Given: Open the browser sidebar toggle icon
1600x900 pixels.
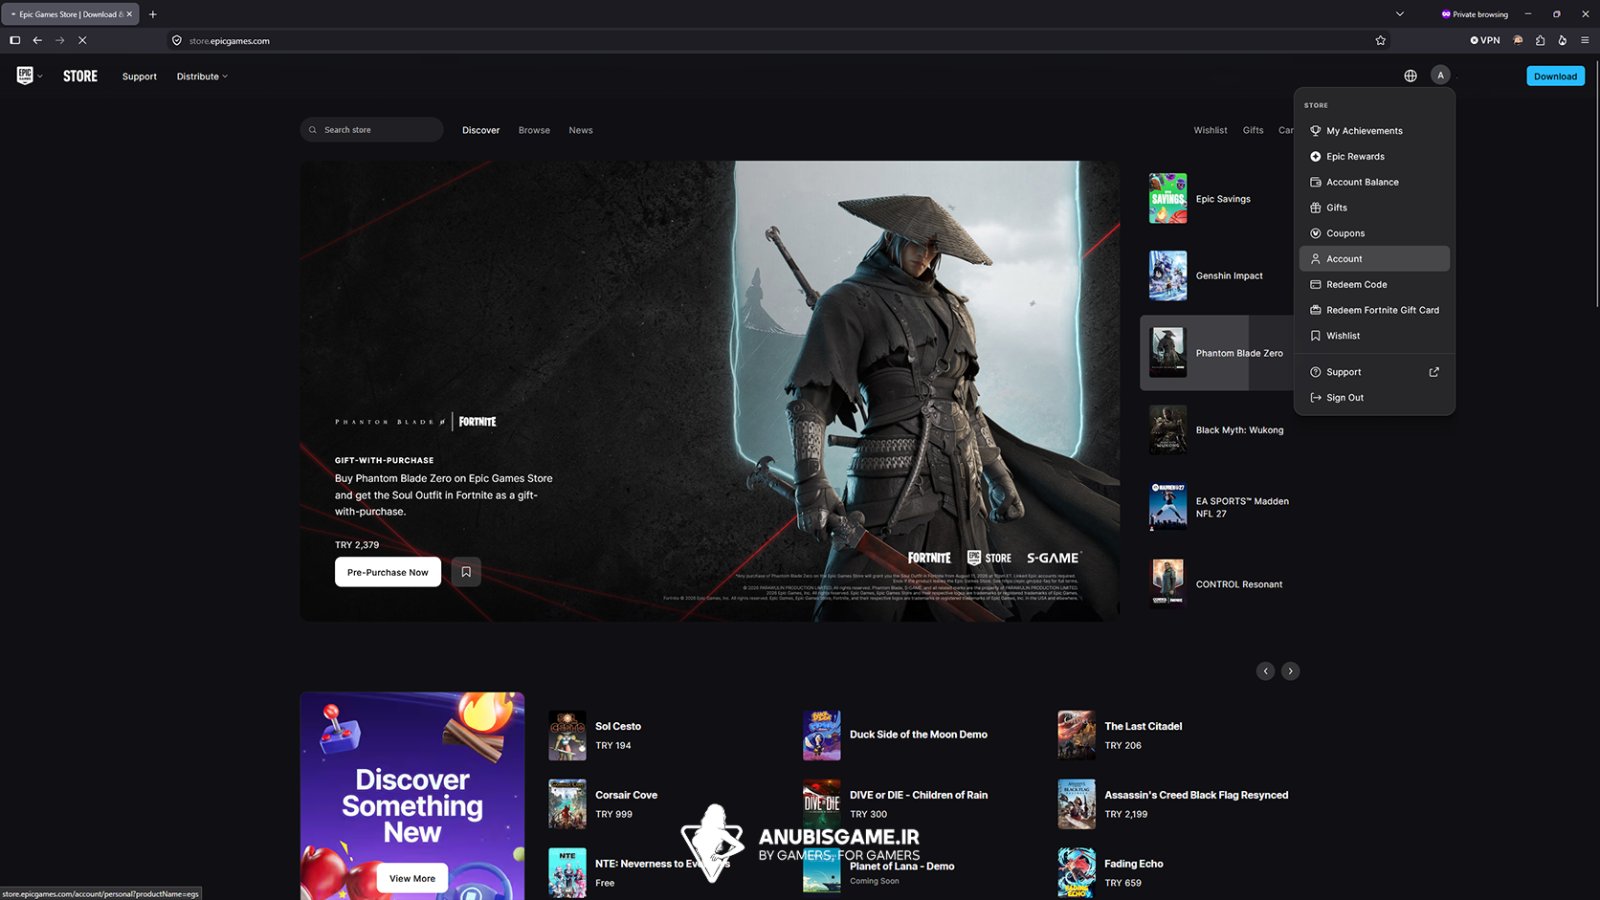Looking at the screenshot, I should tap(15, 41).
